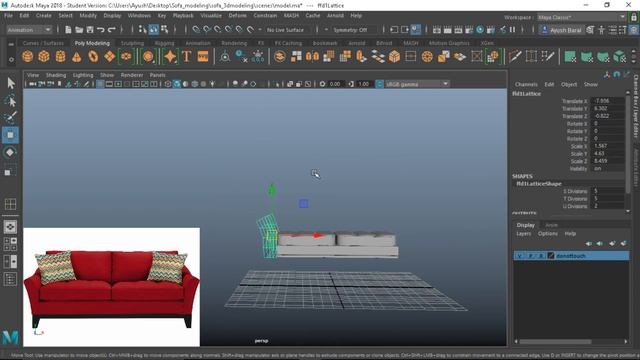Click the Multi-Cut knife shelf icon
640x360 pixels.
coord(515,56)
